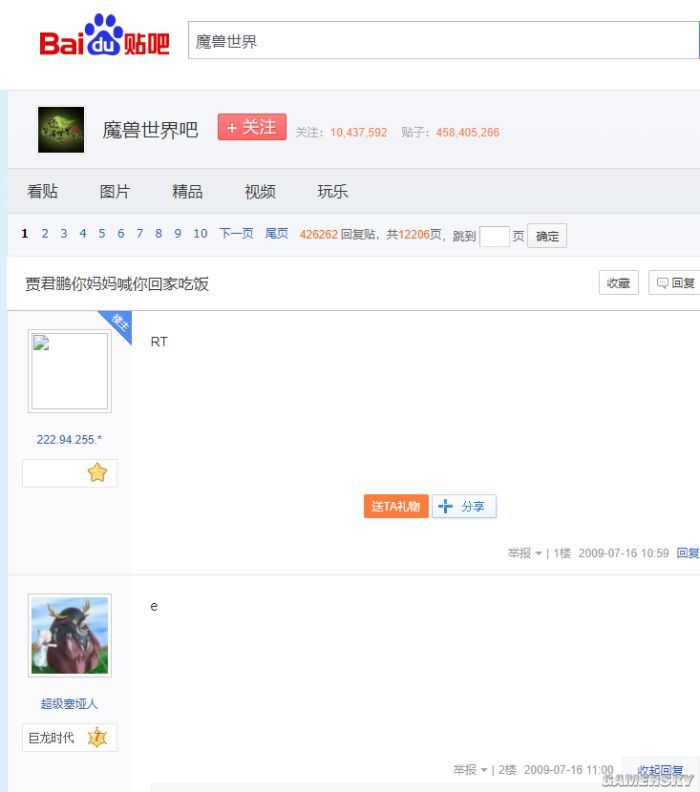Open user profile 222.94.255.*
The height and width of the screenshot is (792, 700).
pos(69,439)
